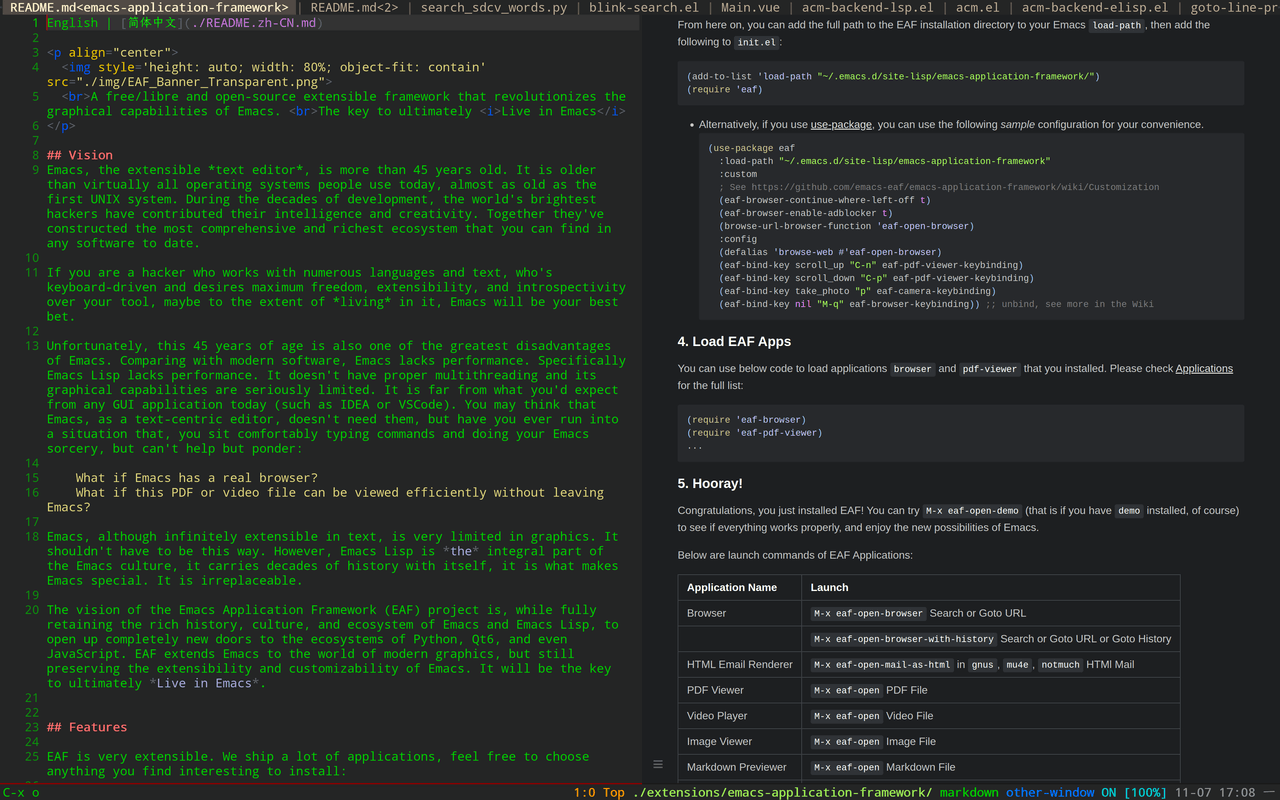This screenshot has height=800, width=1280.
Task: Click the 'What if Emacs has a real browser?' line
Action: pos(197,477)
